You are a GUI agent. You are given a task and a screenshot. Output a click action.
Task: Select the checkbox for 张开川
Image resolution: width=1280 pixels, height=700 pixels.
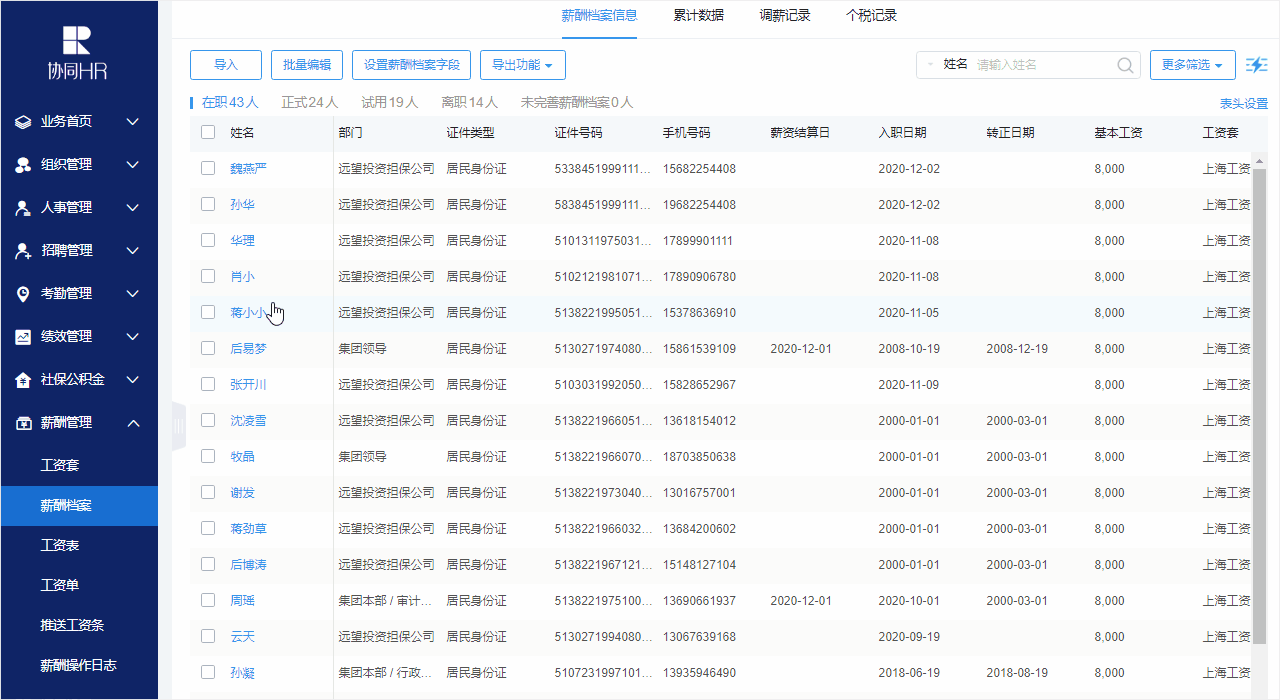pyautogui.click(x=208, y=384)
